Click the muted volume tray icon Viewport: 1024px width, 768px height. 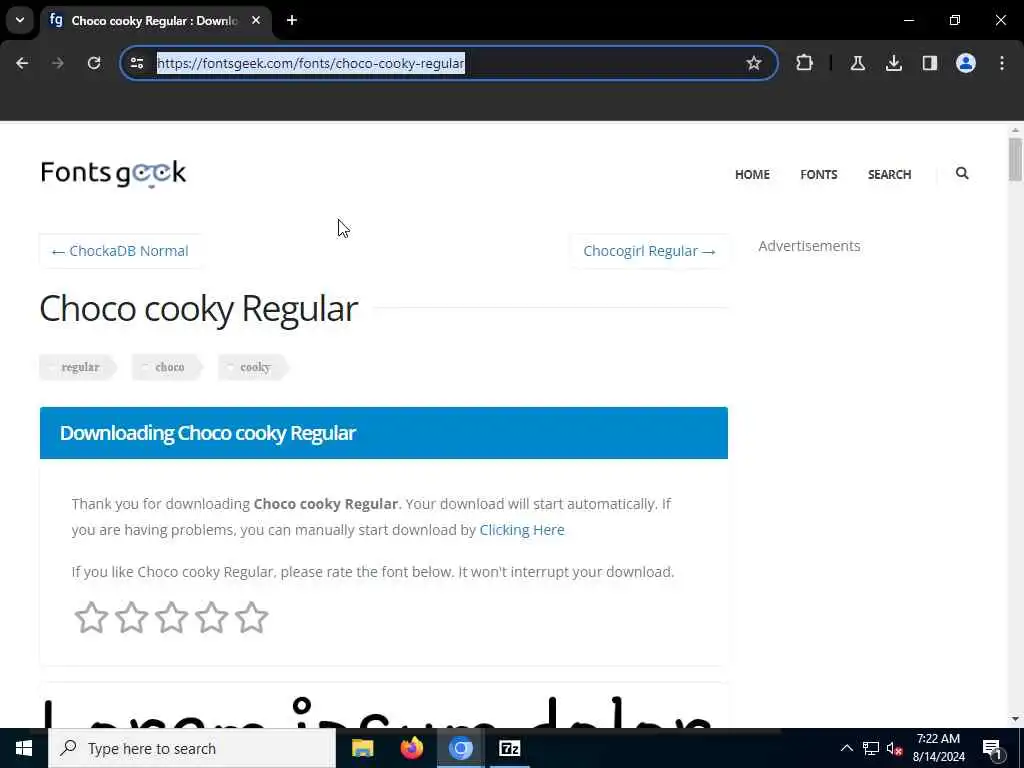(895, 748)
